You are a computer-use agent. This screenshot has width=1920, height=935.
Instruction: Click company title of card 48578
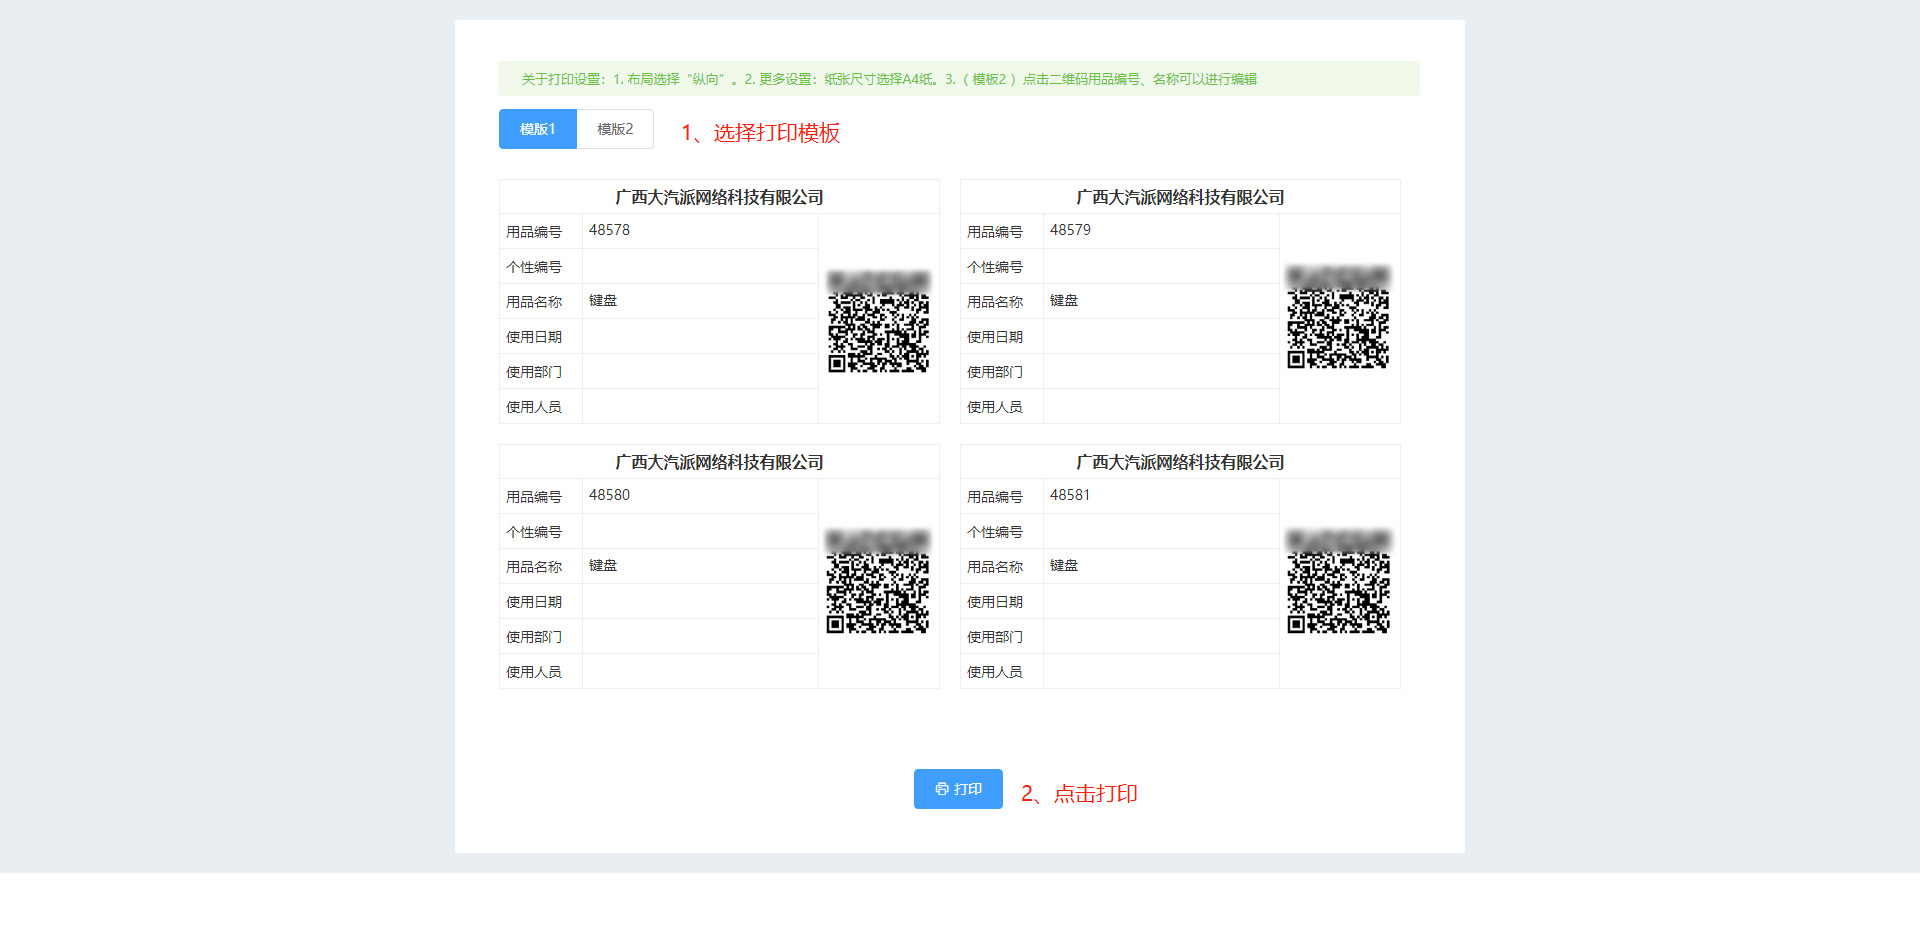719,197
